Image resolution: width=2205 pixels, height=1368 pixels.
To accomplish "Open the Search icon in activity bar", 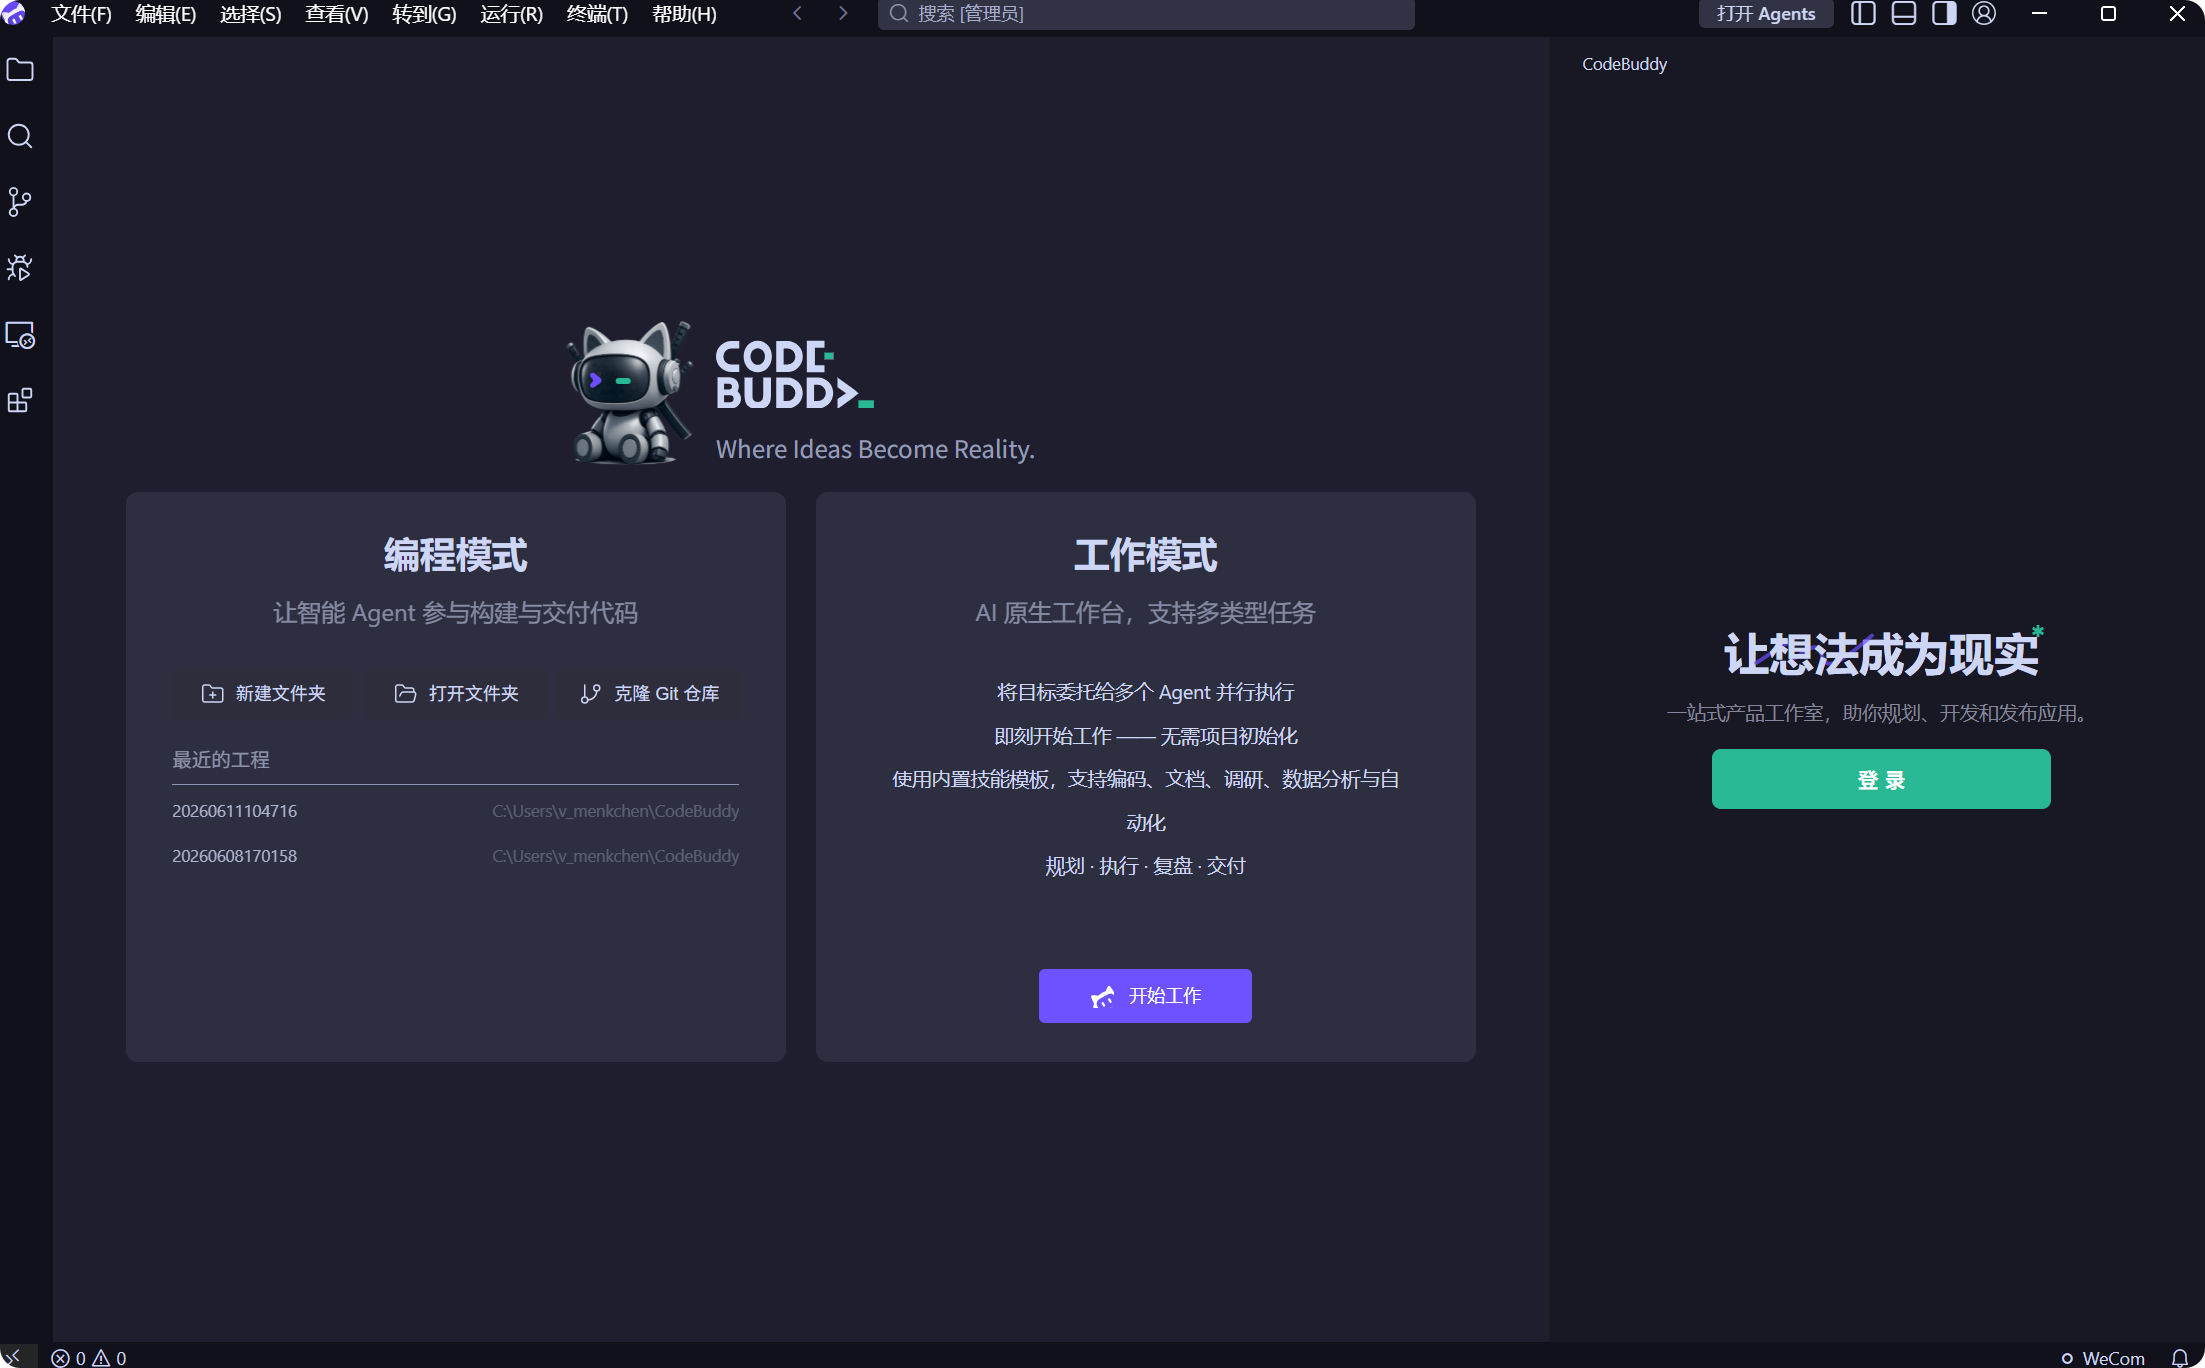I will tap(20, 136).
